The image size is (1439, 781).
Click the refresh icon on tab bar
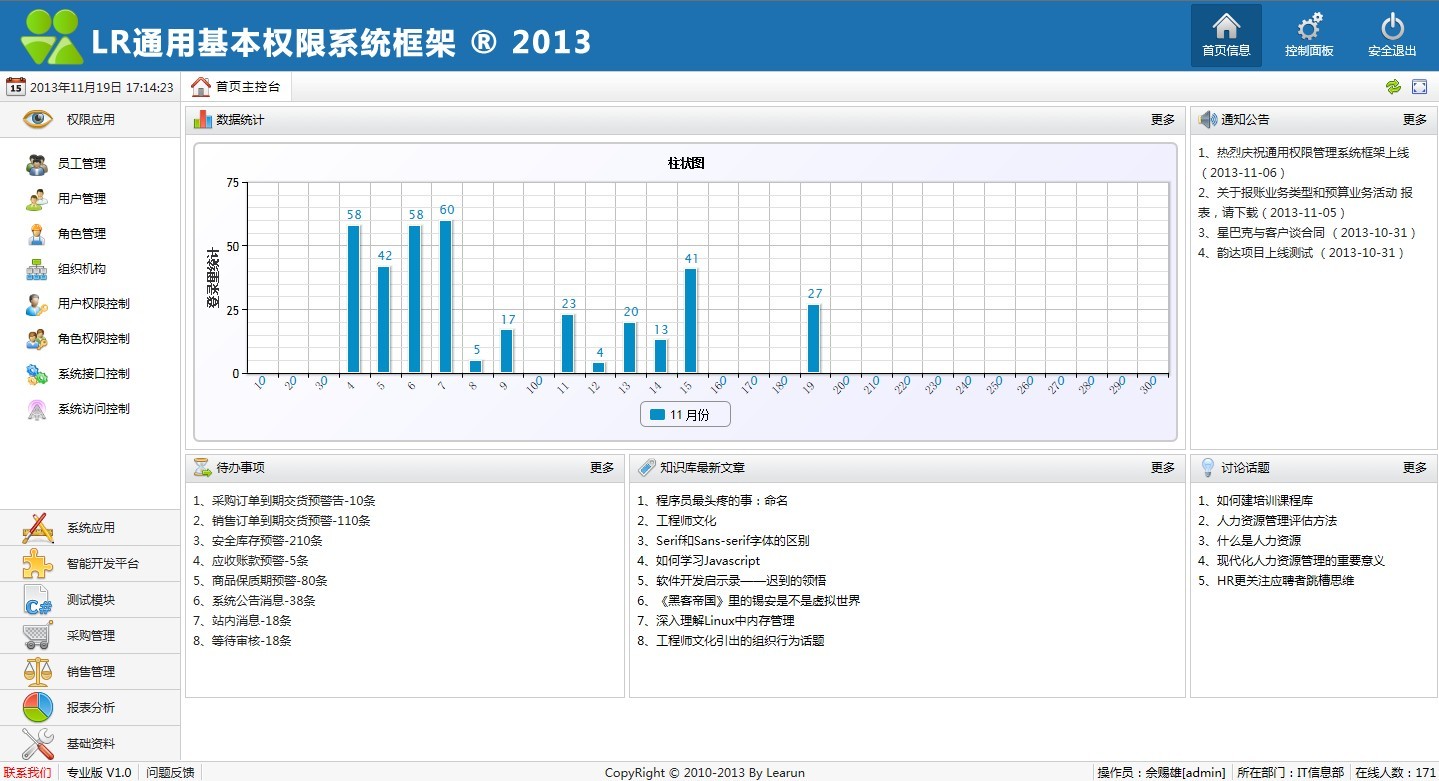[1393, 87]
